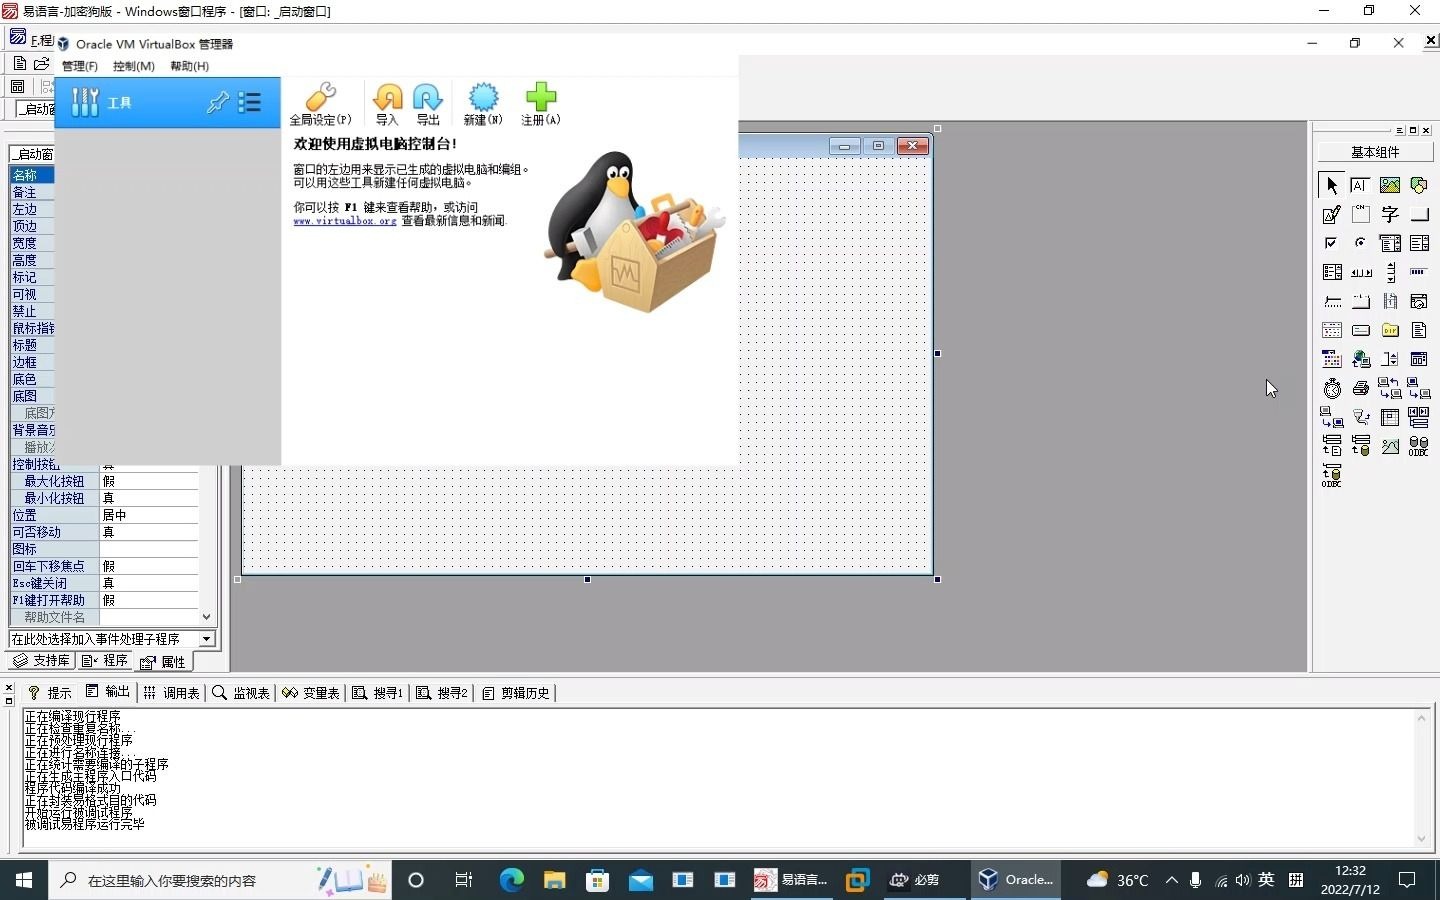Pick the drawing board pencil component
Image resolution: width=1440 pixels, height=900 pixels.
point(1332,214)
